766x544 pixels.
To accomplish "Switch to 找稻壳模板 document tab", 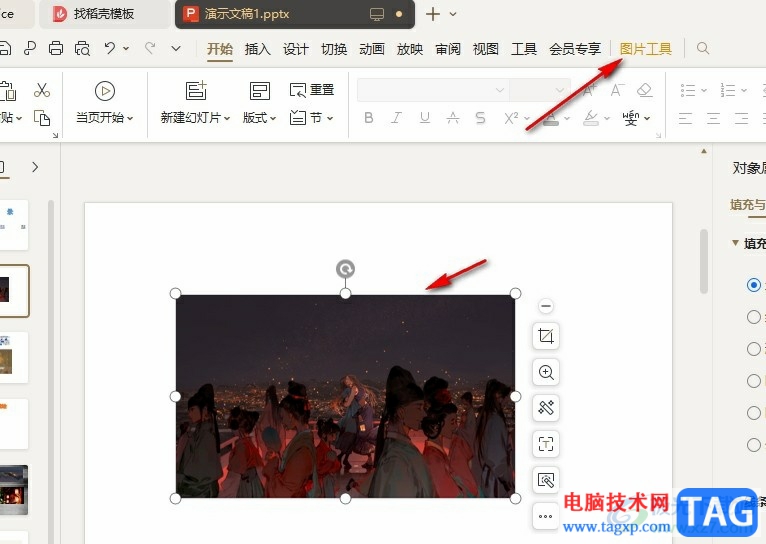I will [x=104, y=14].
